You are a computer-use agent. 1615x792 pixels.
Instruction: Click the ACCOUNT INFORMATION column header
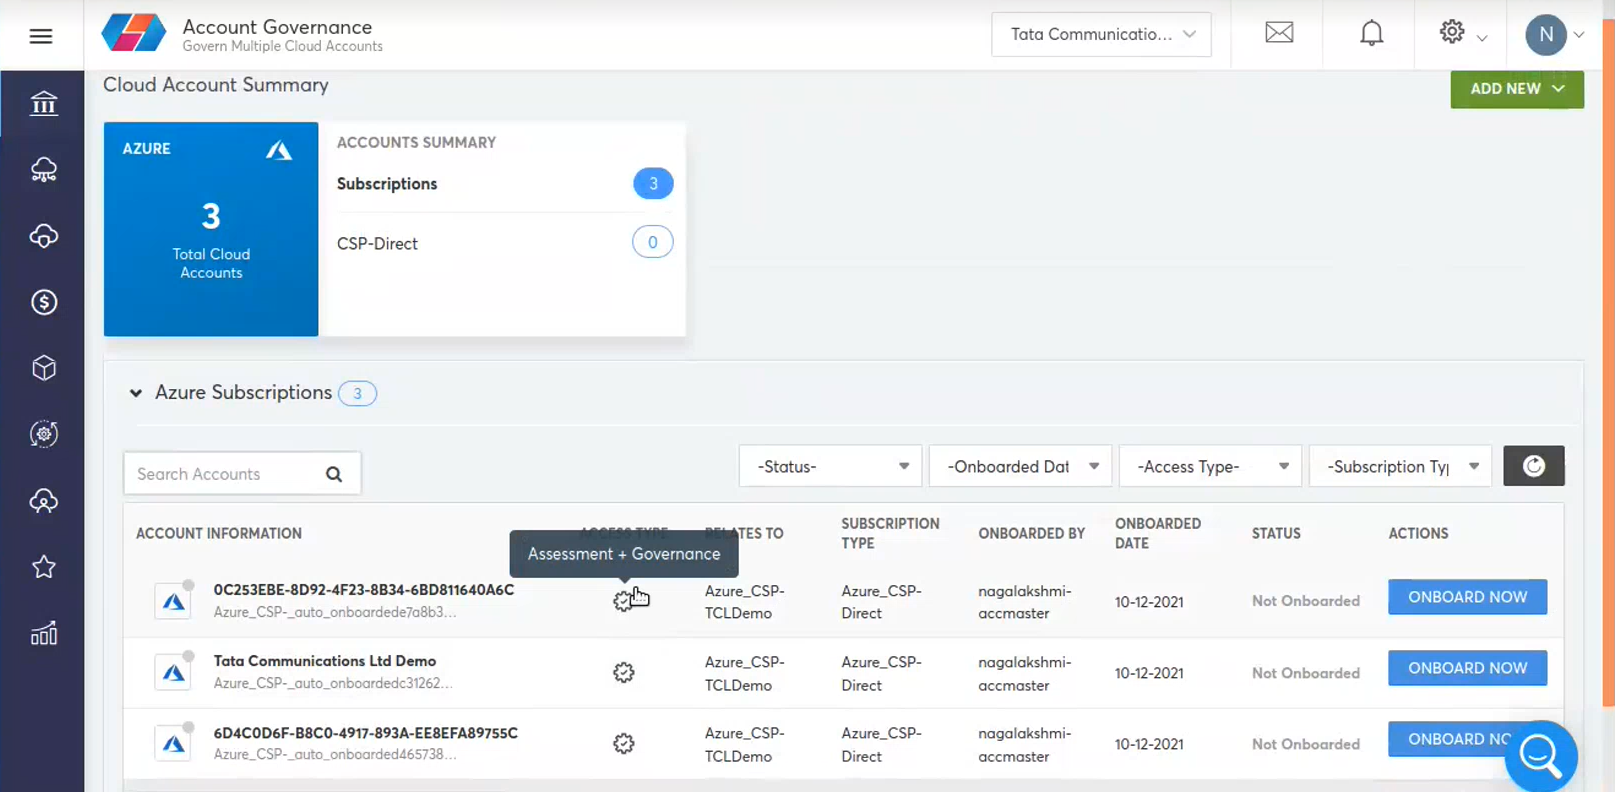coord(219,533)
